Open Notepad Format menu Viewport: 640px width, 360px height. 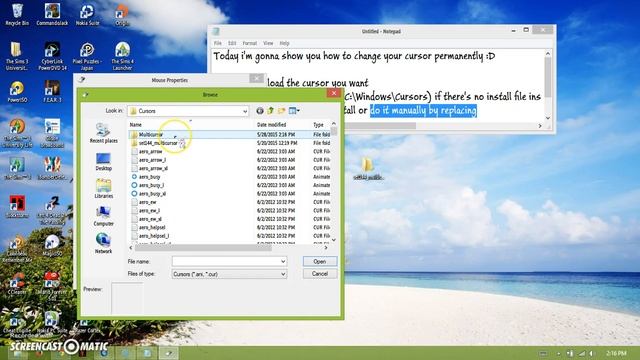[x=250, y=43]
